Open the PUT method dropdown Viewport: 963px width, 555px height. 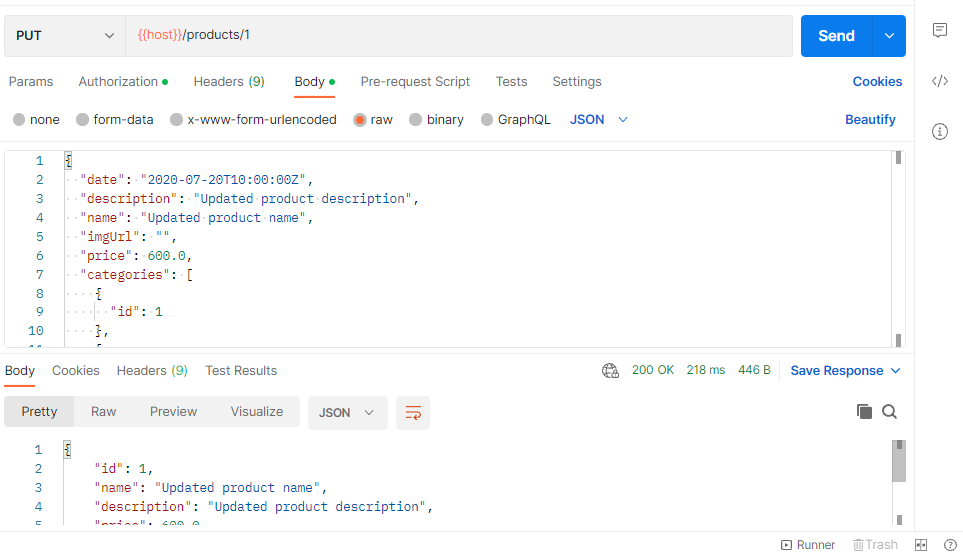click(x=64, y=36)
